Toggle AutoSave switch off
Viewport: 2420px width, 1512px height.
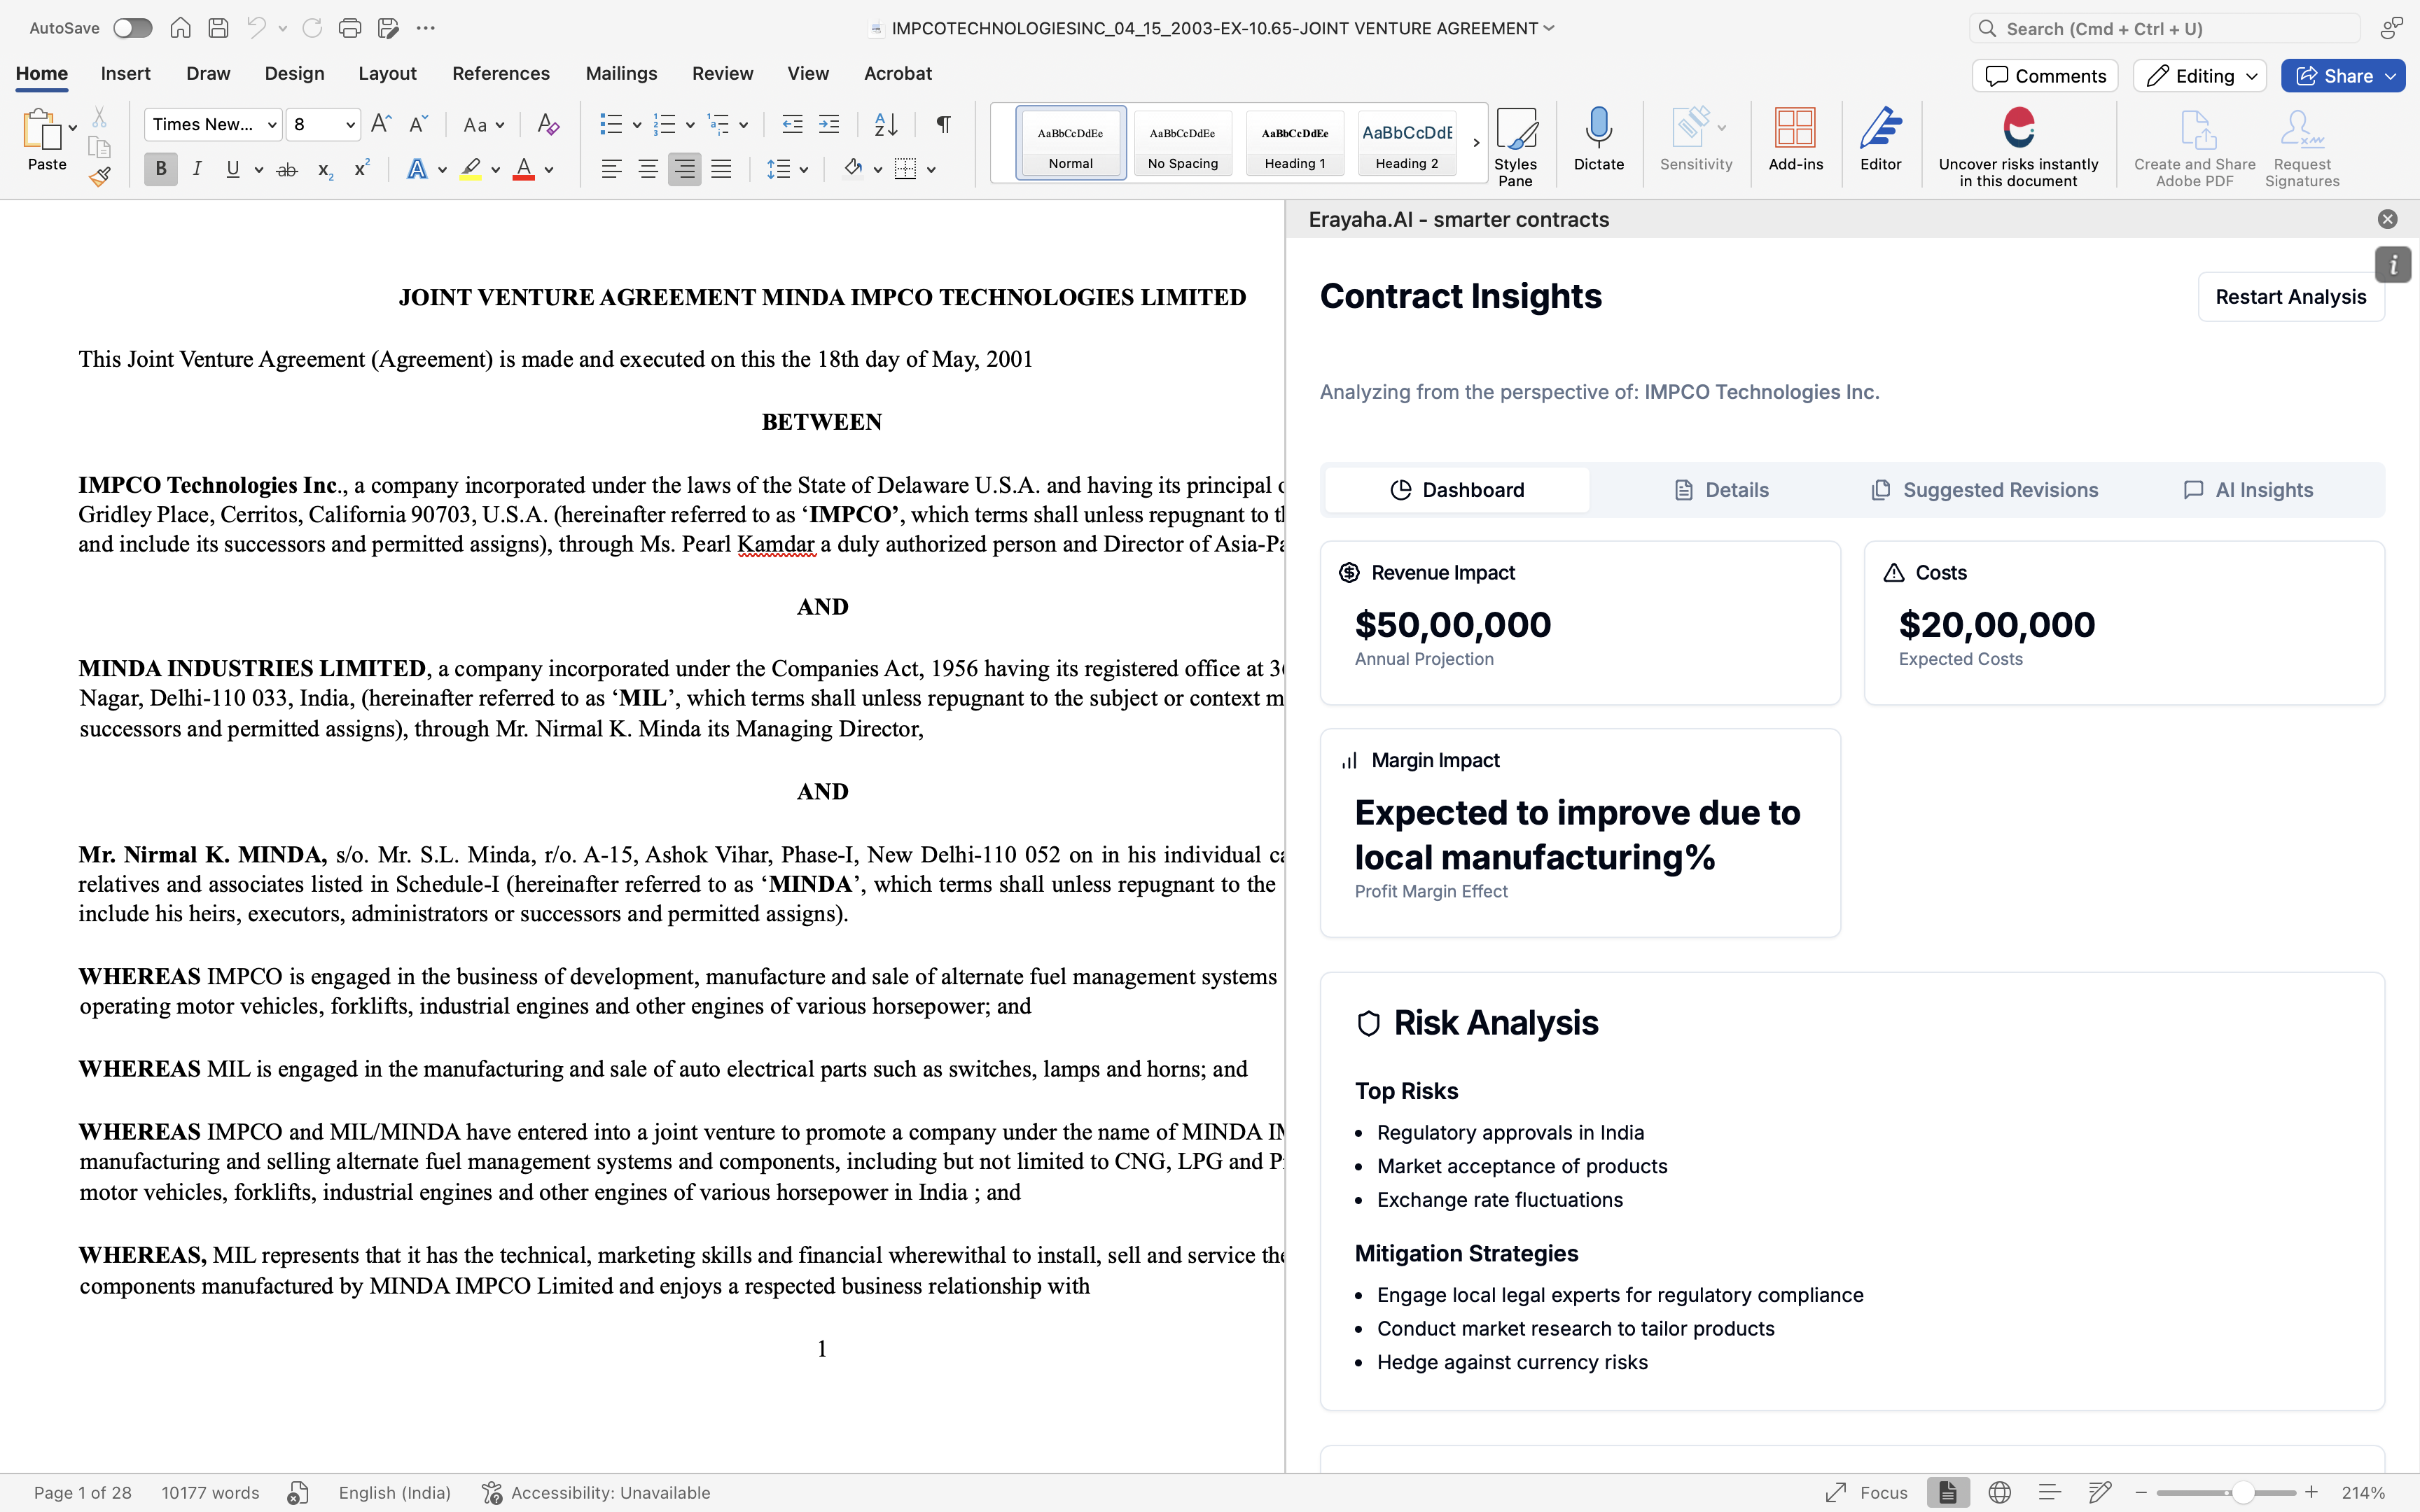tap(132, 26)
